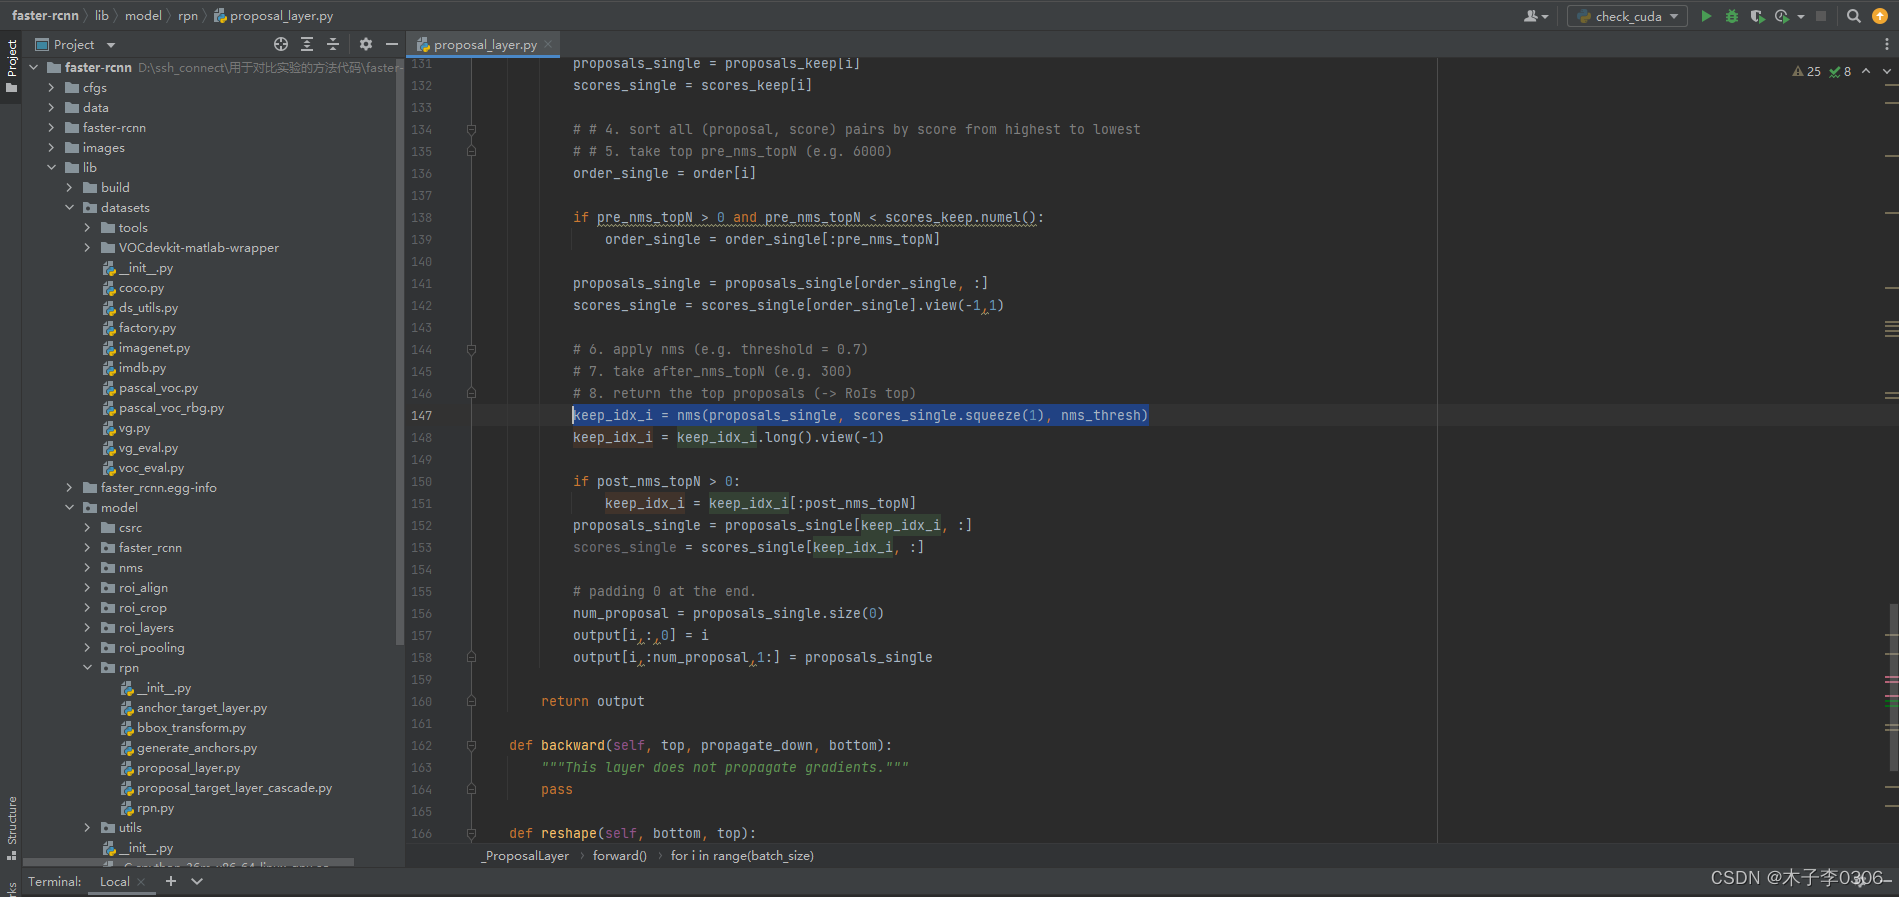The height and width of the screenshot is (897, 1899).
Task: Expand the roi_align folder
Action: click(88, 588)
